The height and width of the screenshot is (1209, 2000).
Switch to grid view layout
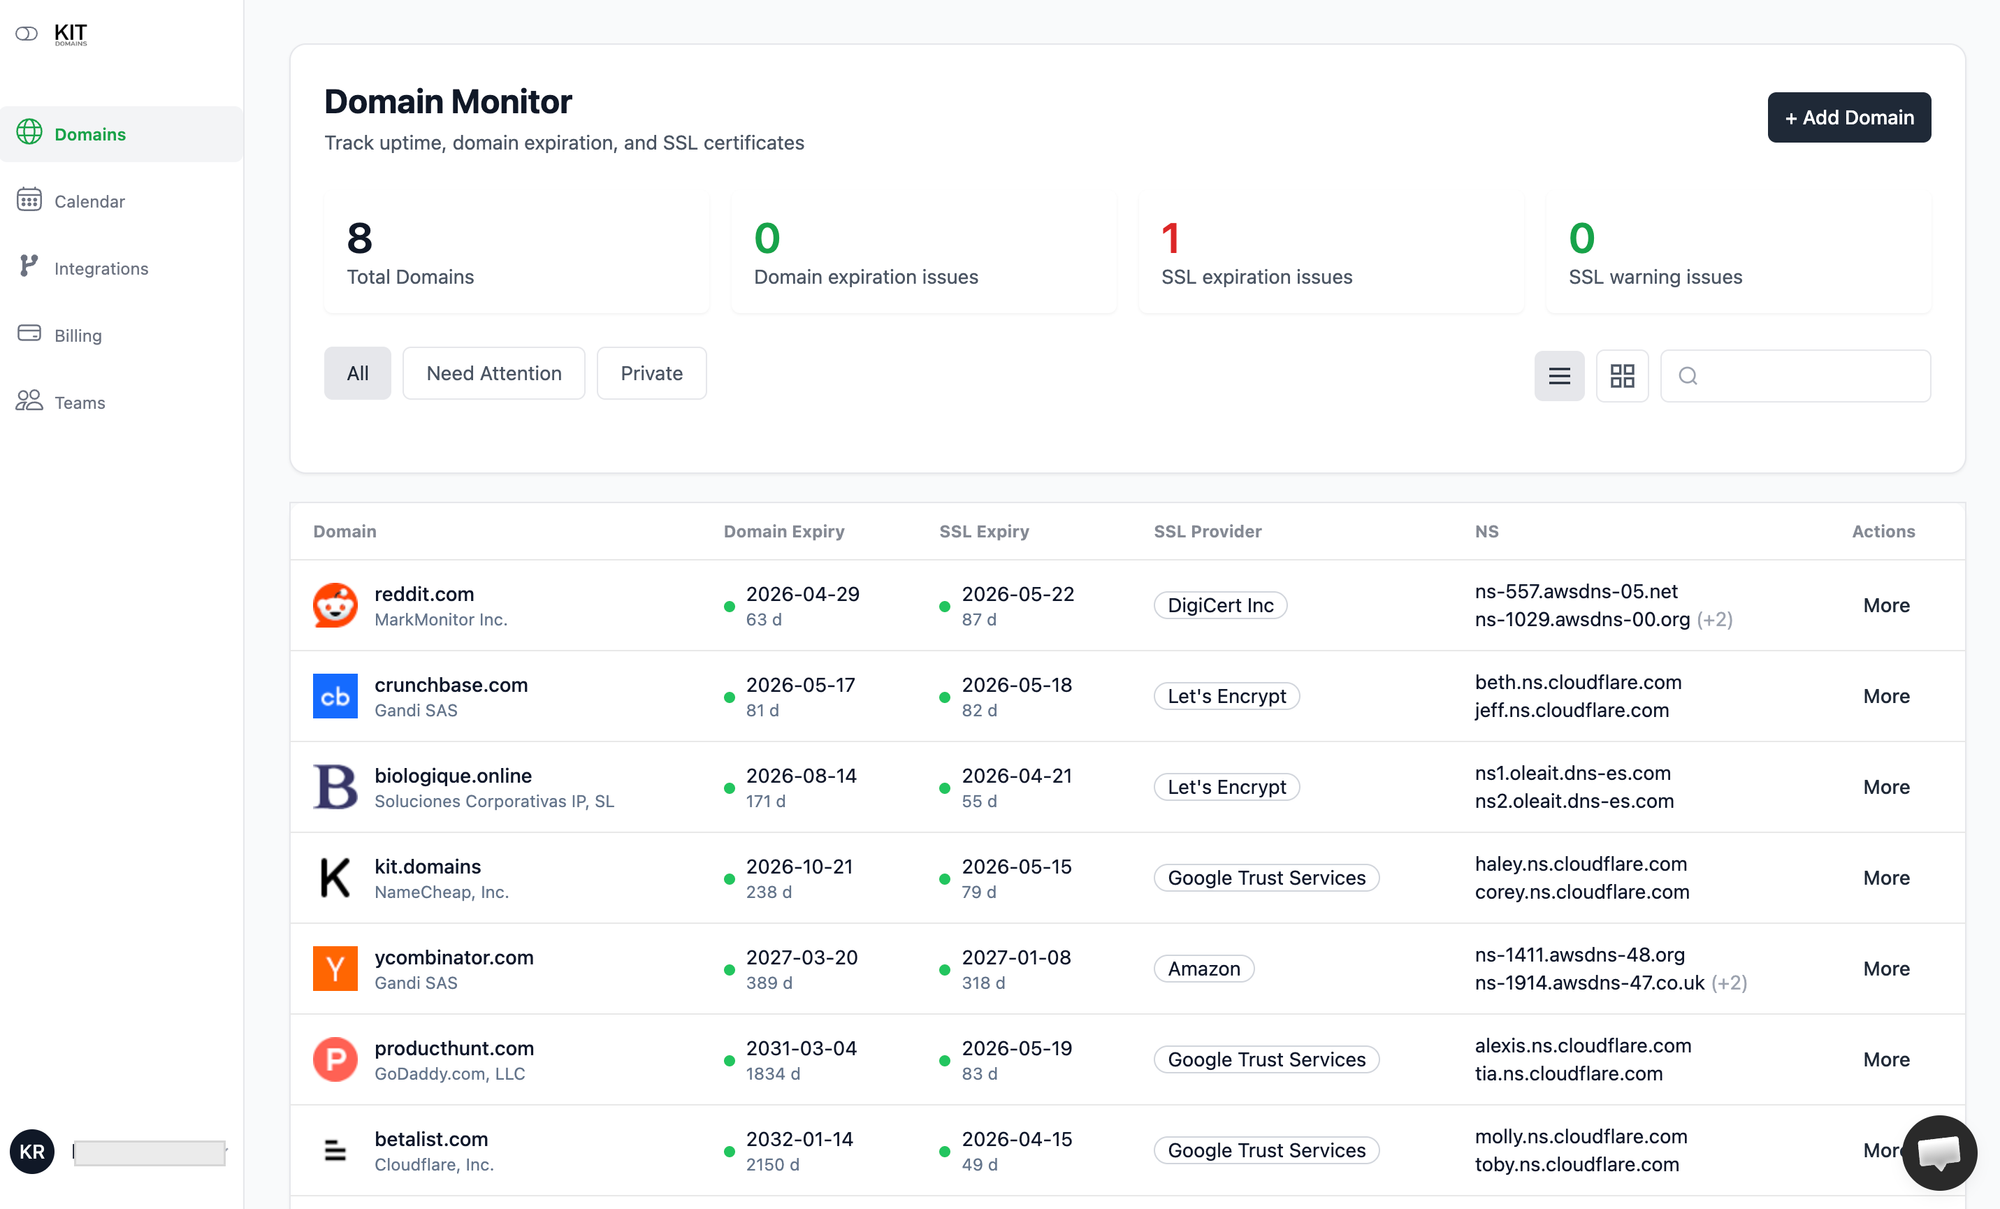coord(1622,376)
